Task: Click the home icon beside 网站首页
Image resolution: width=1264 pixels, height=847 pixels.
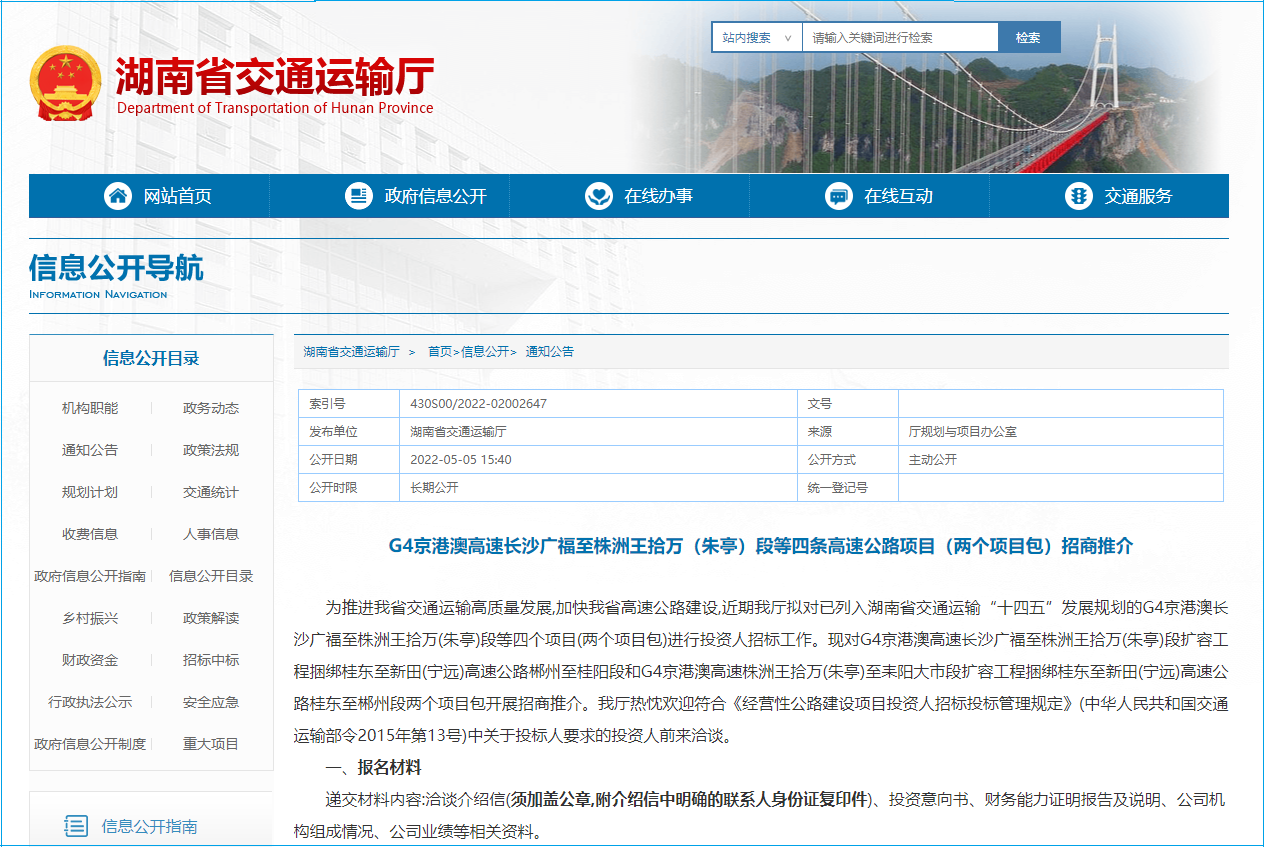Action: pyautogui.click(x=118, y=196)
